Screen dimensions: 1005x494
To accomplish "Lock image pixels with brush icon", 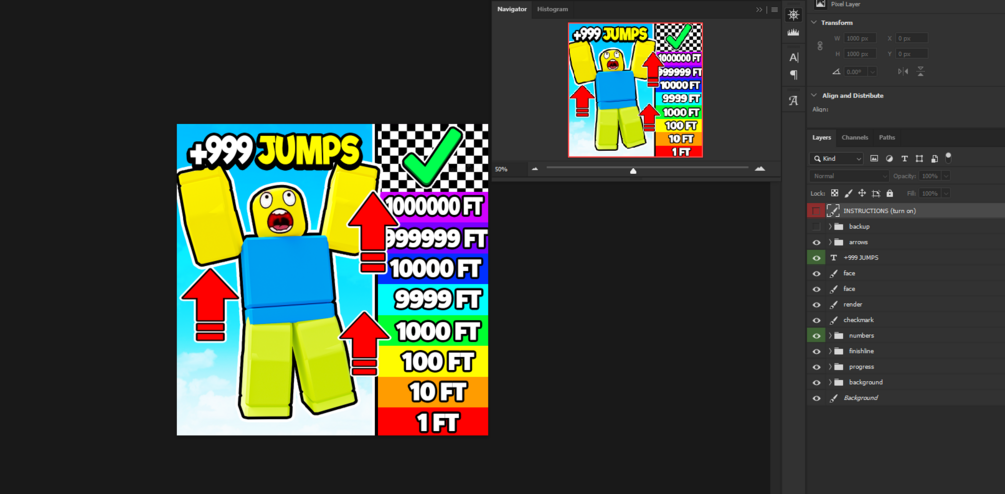I will [x=849, y=193].
